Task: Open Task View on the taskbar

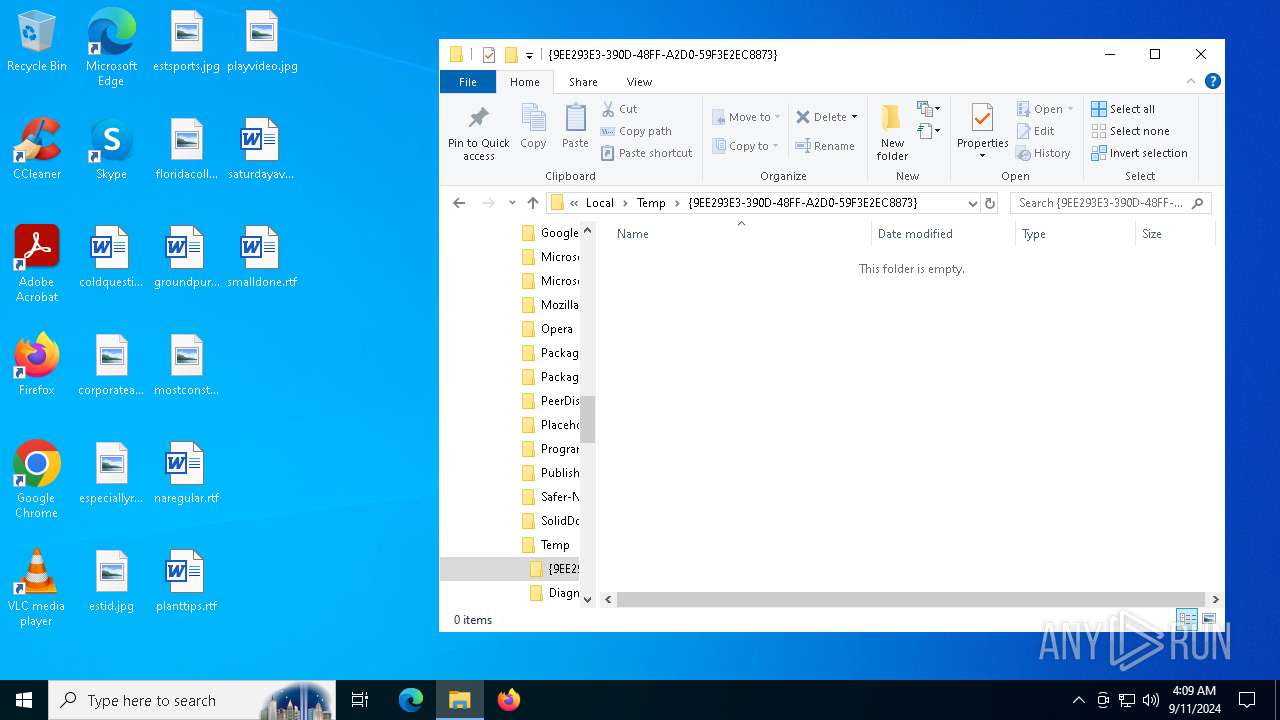Action: pos(360,700)
